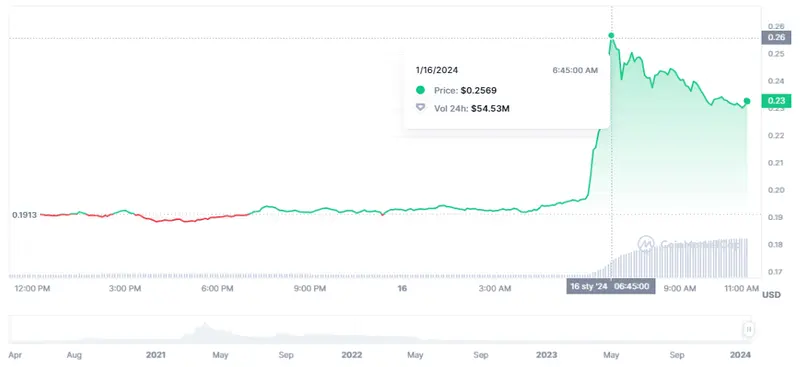The height and width of the screenshot is (367, 800).
Task: Click the $0.2569 price in tooltip
Action: click(x=479, y=90)
